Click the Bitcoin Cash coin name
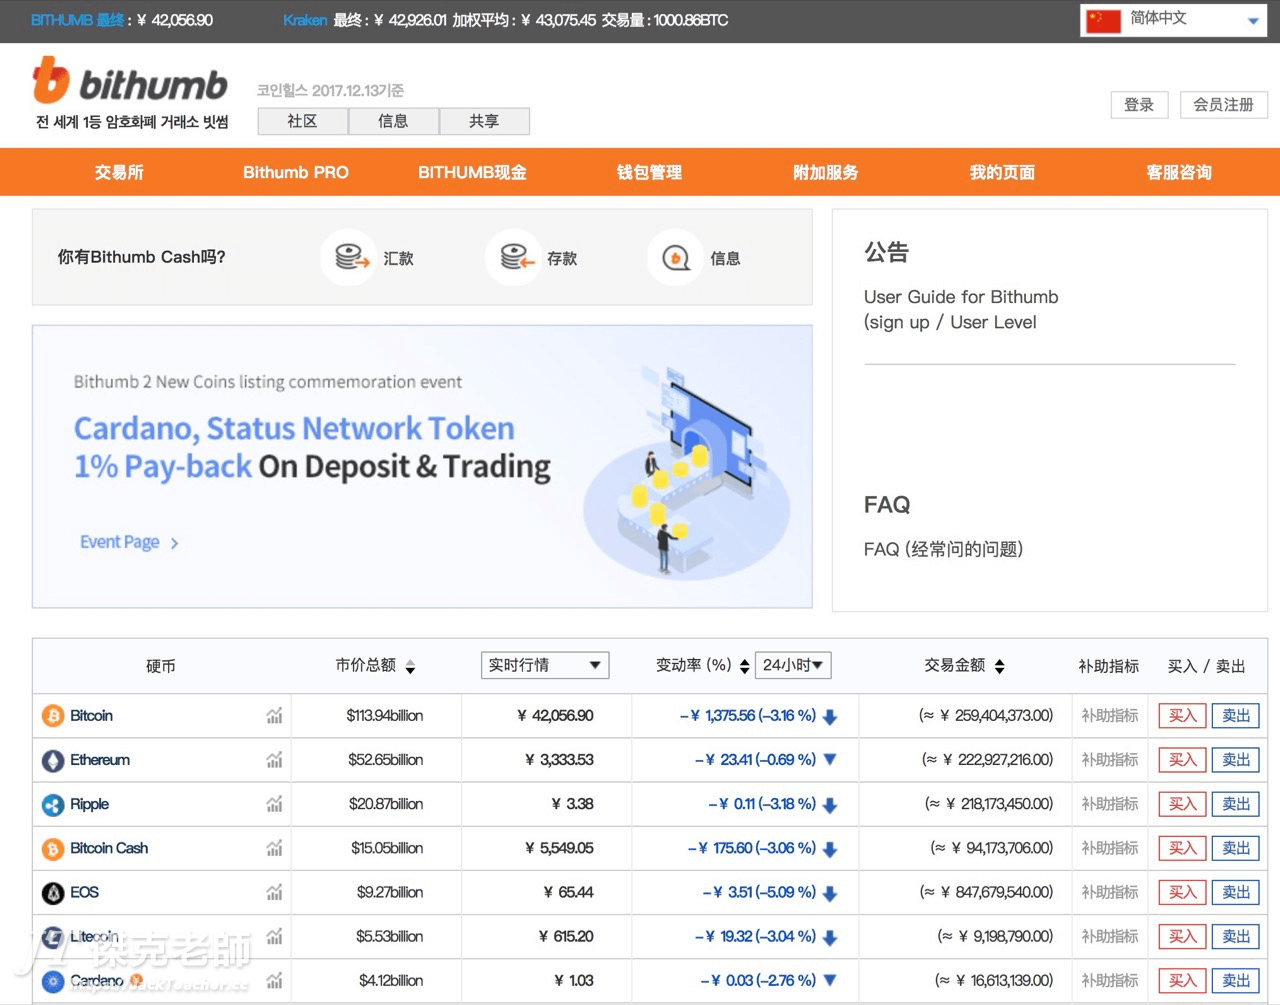 tap(109, 848)
